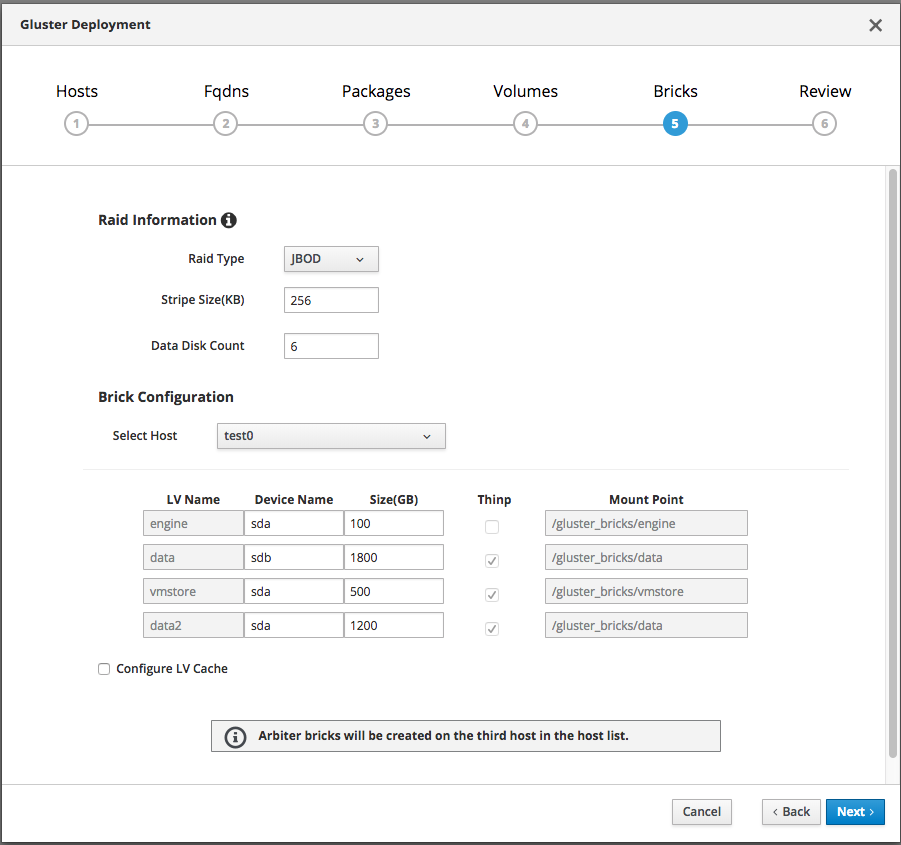
Task: Jump to Volumes step 4 circle
Action: pyautogui.click(x=525, y=124)
